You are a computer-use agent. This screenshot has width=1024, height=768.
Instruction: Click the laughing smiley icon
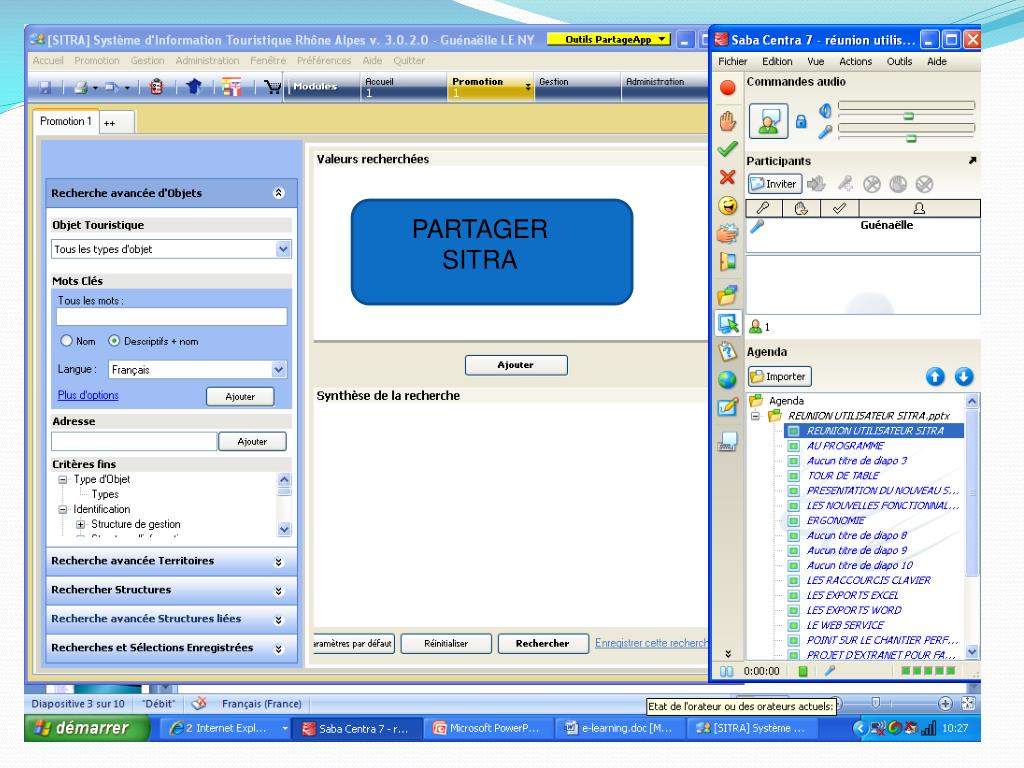pos(728,206)
